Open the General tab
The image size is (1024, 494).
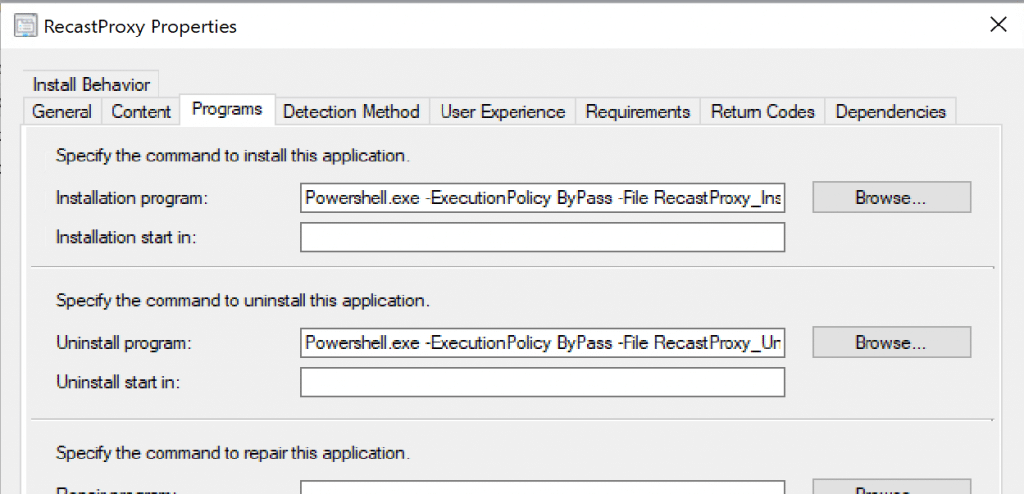pos(62,112)
